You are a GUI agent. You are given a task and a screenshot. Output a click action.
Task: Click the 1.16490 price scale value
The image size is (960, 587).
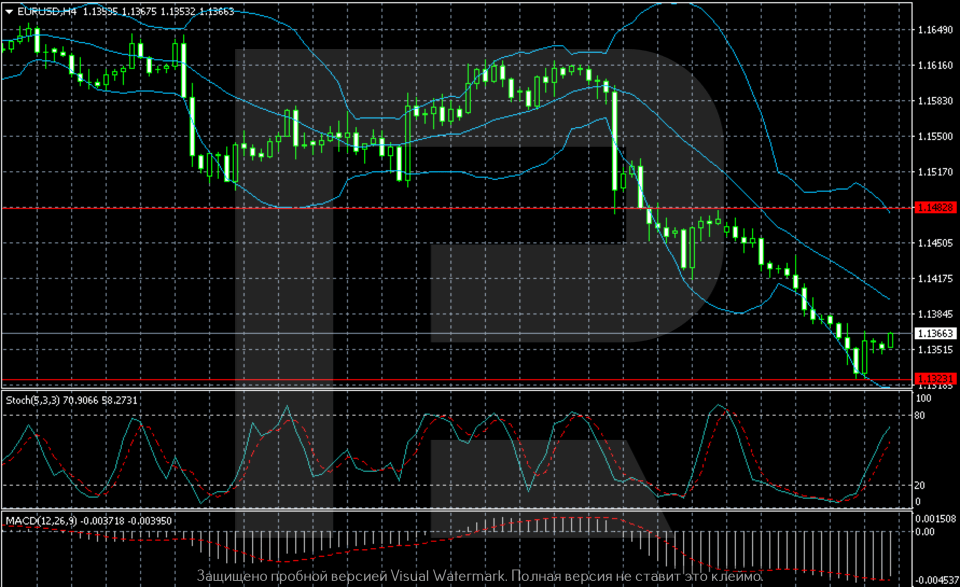click(935, 30)
